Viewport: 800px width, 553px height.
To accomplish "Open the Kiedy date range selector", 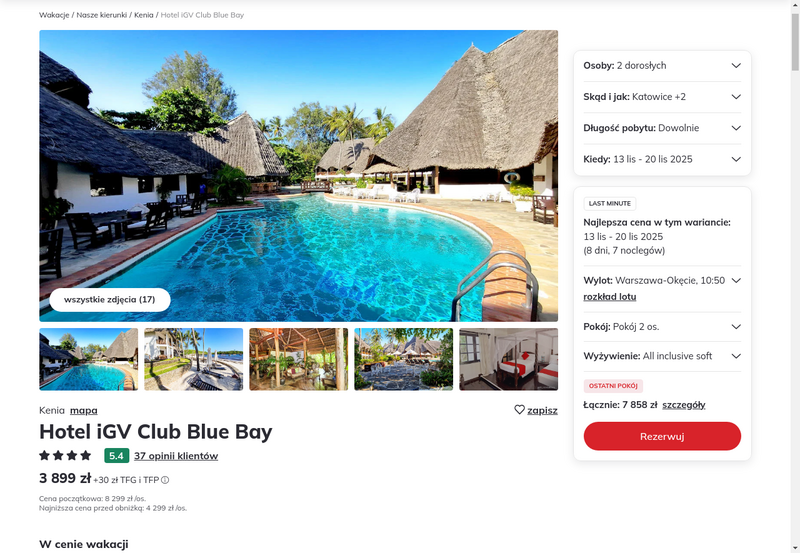I will [x=662, y=159].
